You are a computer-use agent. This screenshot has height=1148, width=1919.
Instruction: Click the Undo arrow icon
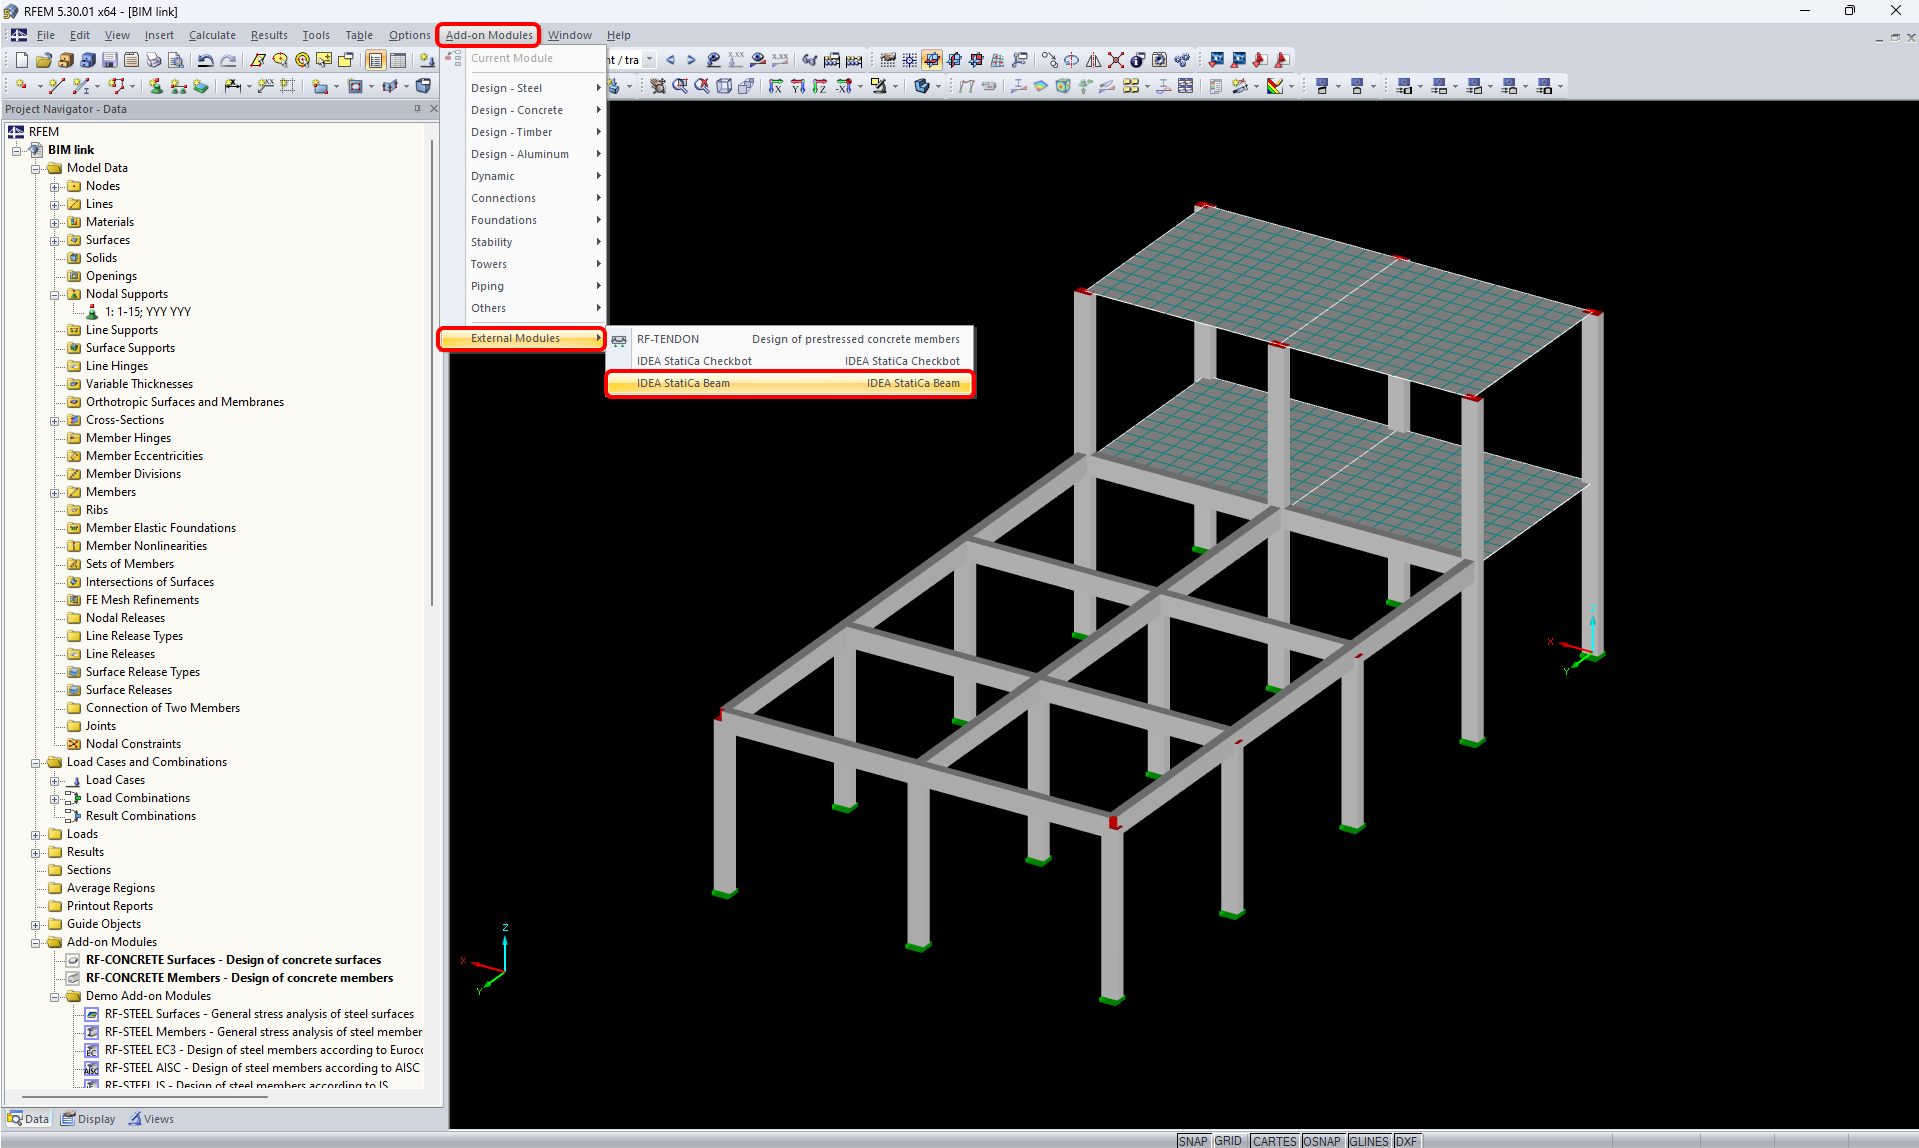pyautogui.click(x=205, y=60)
